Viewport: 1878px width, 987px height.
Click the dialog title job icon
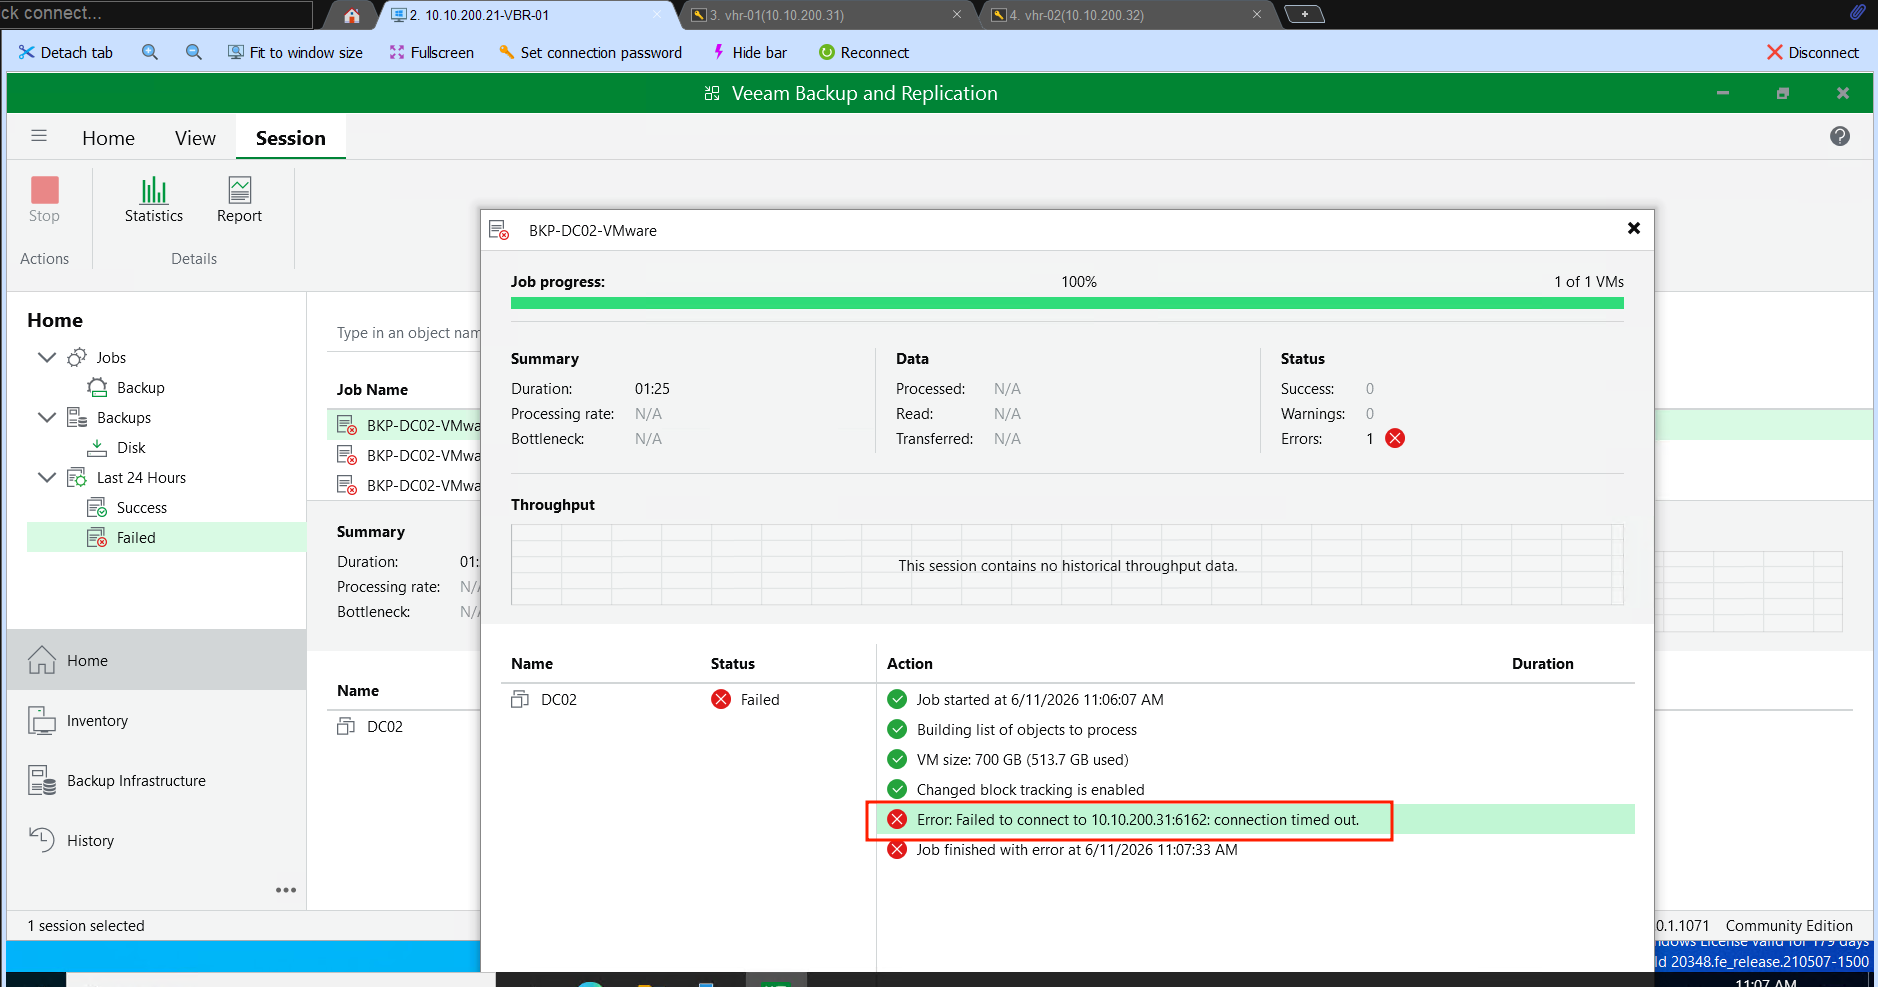point(499,230)
